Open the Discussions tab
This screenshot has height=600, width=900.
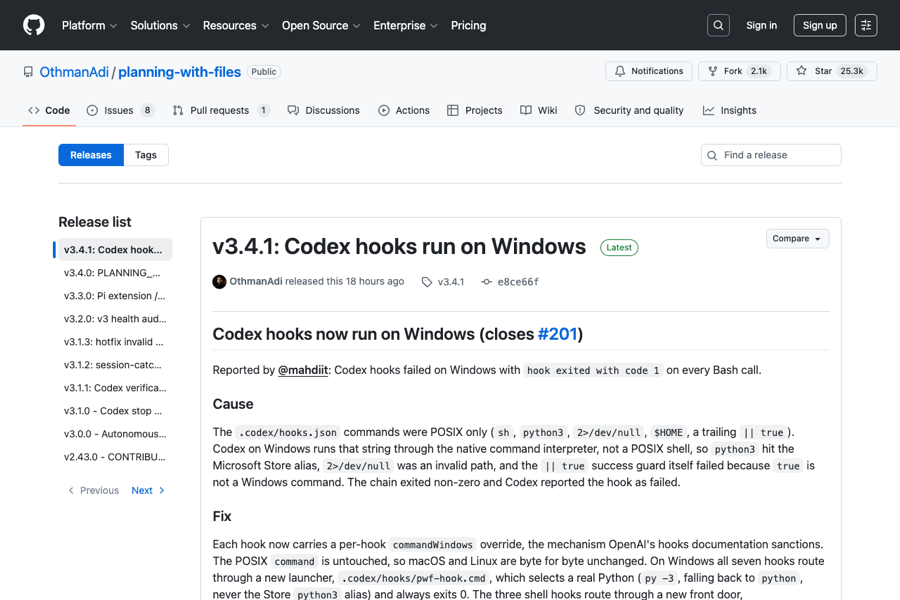pyautogui.click(x=324, y=110)
